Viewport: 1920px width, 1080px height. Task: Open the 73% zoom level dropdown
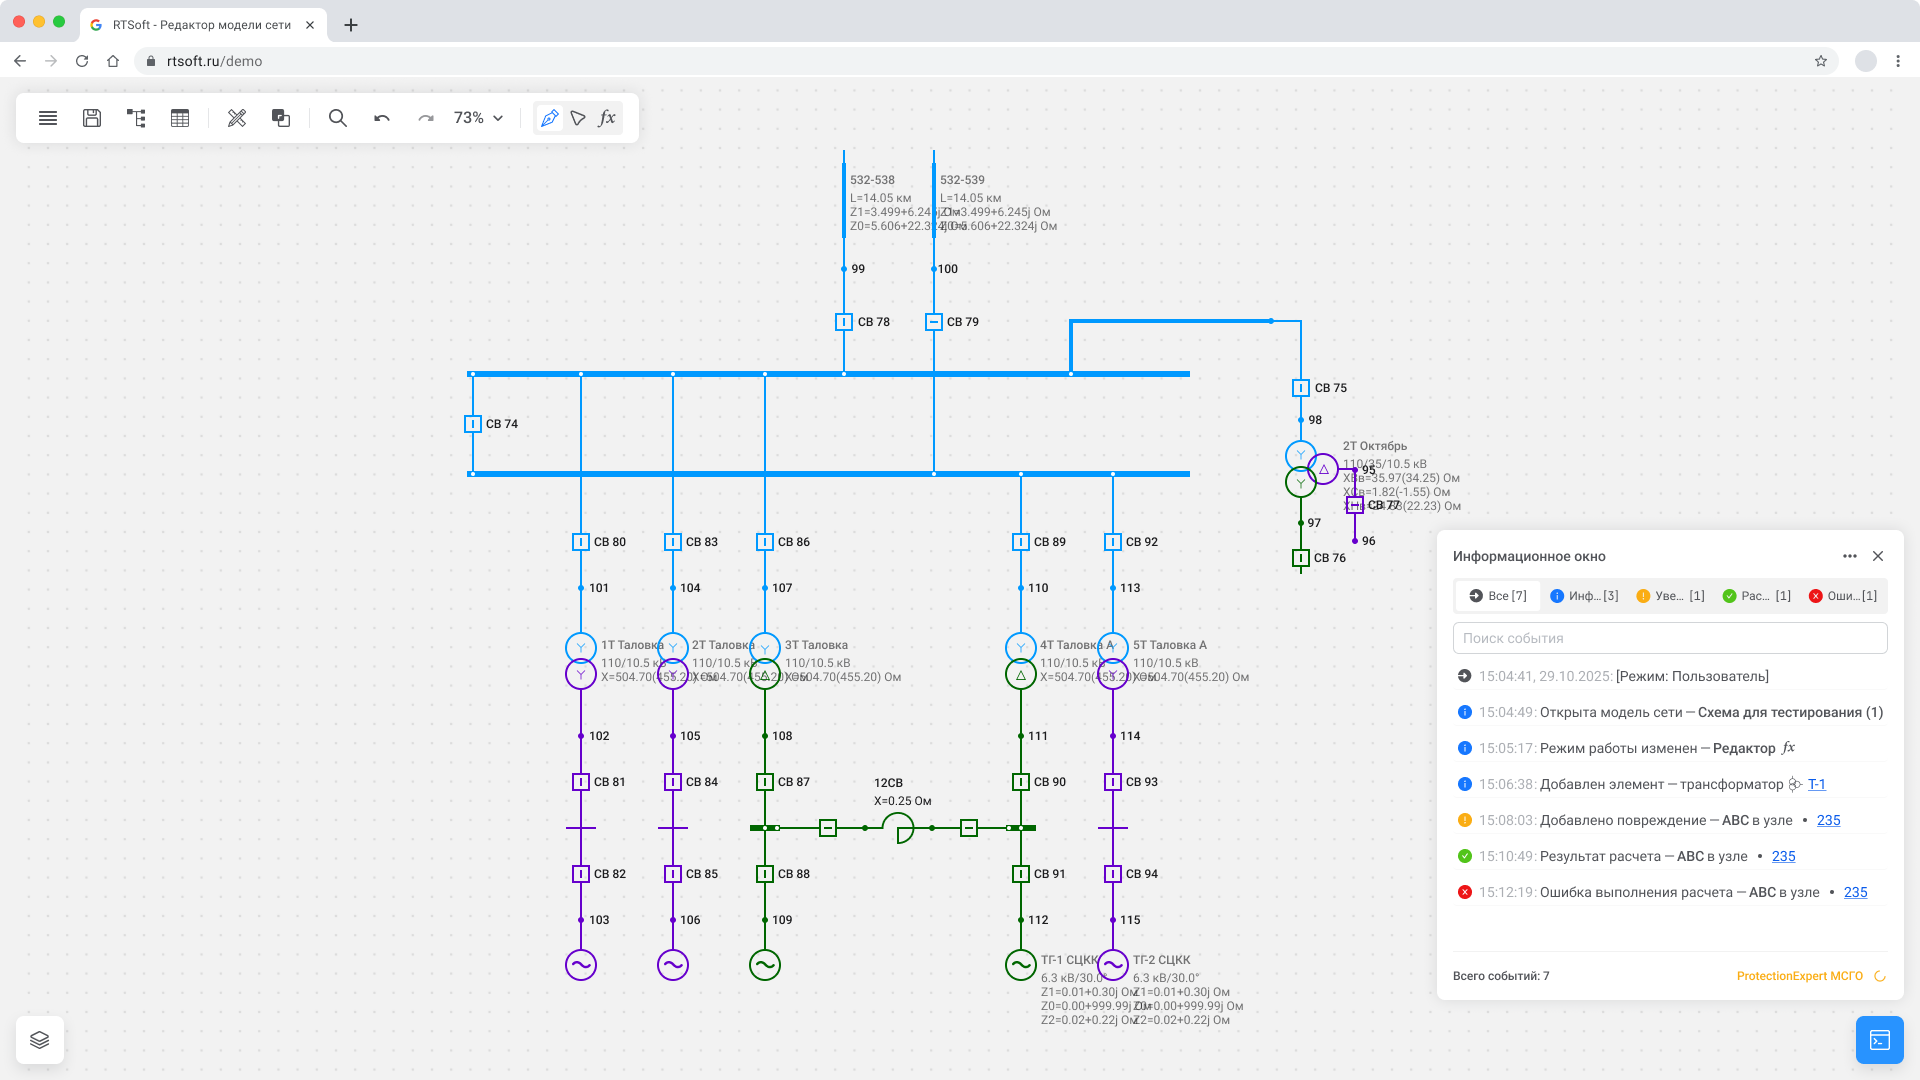[x=479, y=118]
